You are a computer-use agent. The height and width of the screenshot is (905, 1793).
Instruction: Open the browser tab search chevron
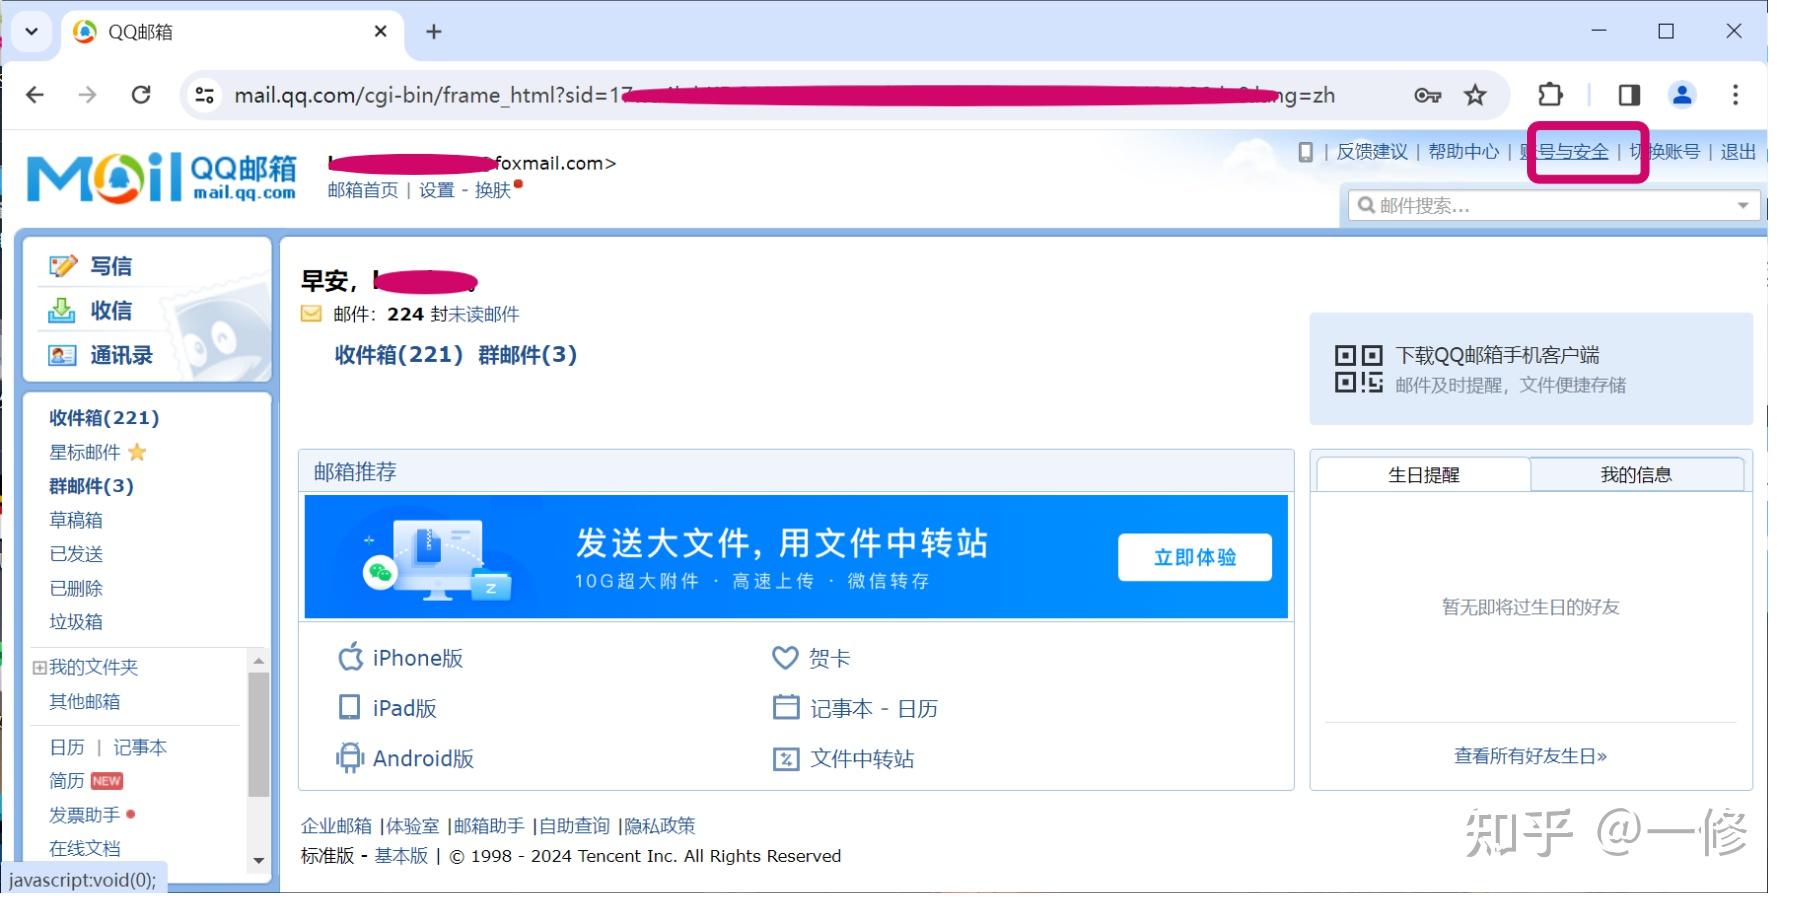pos(31,31)
